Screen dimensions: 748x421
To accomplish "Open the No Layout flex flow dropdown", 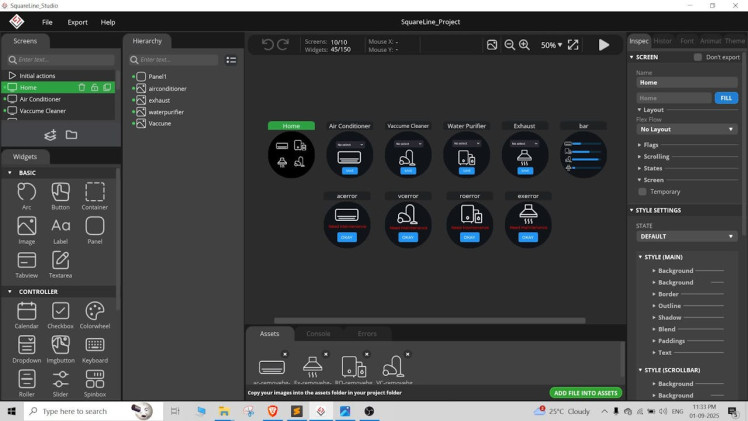I will (688, 129).
